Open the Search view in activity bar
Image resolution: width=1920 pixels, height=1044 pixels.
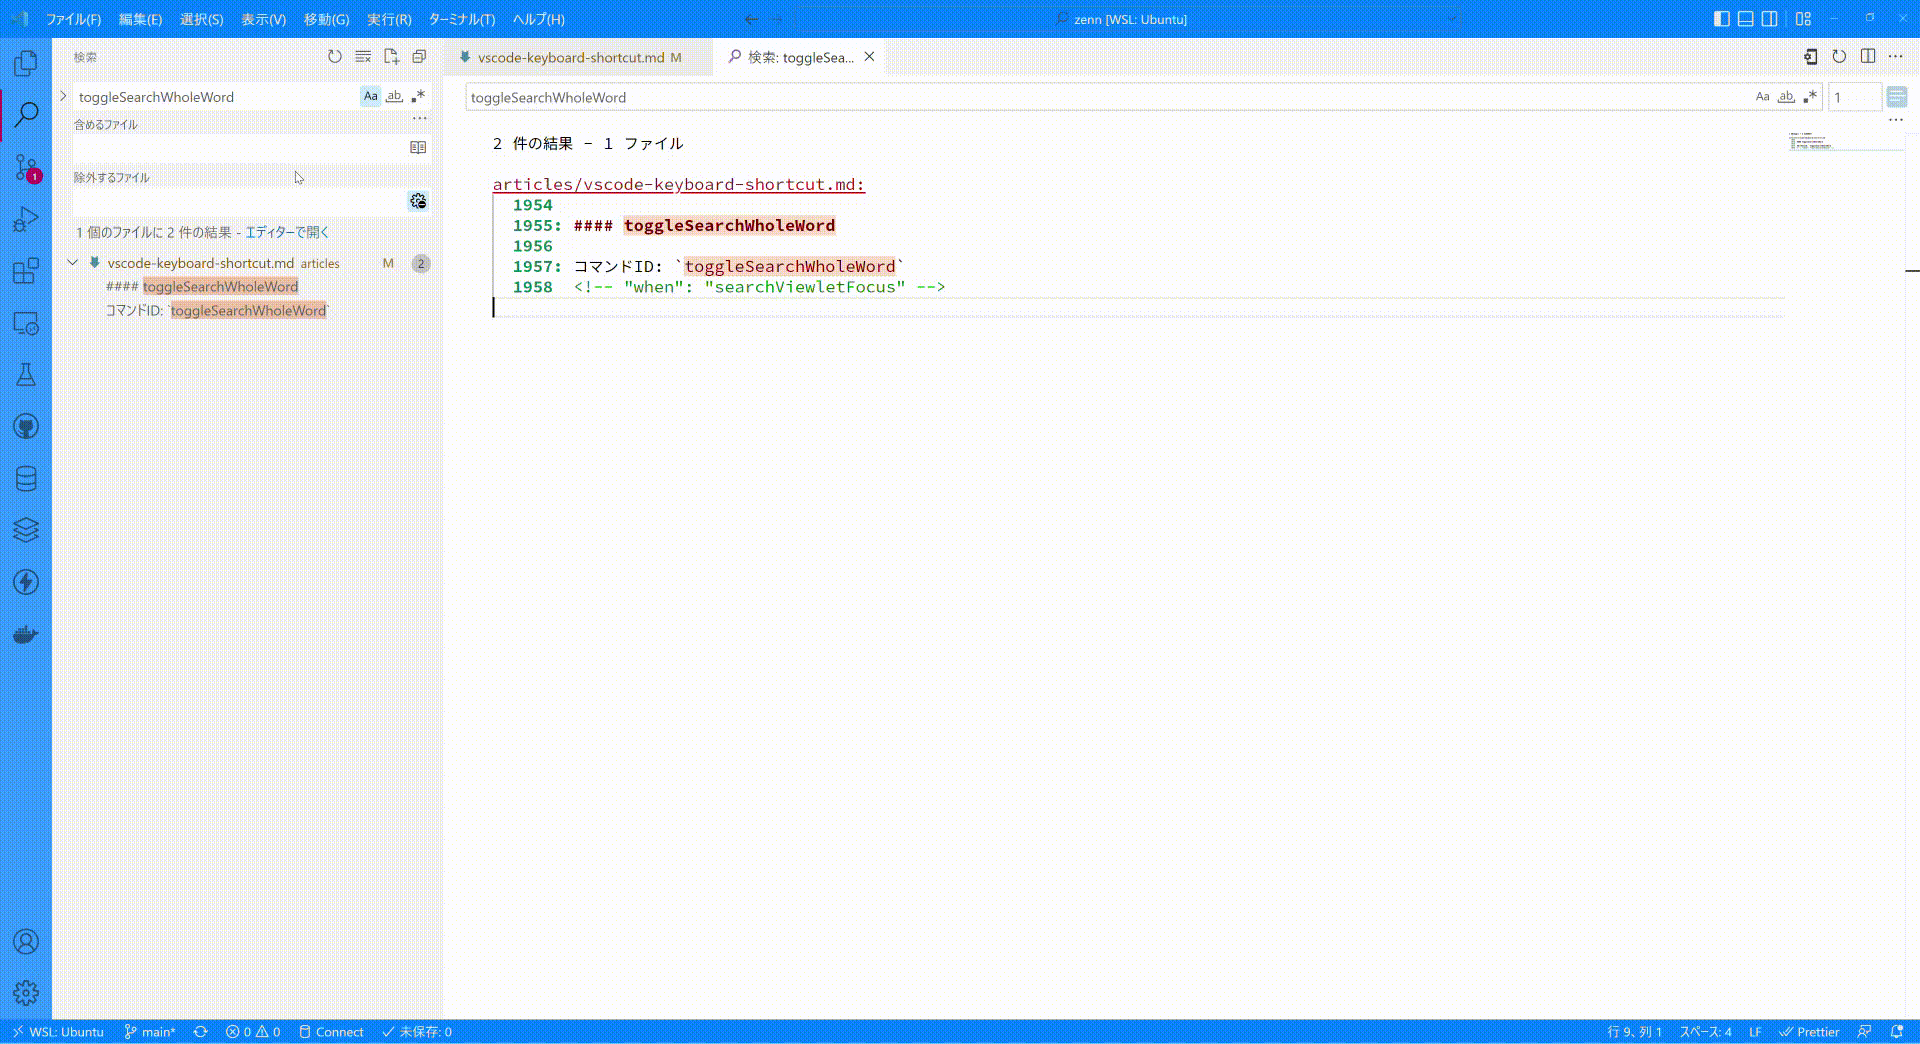point(26,115)
